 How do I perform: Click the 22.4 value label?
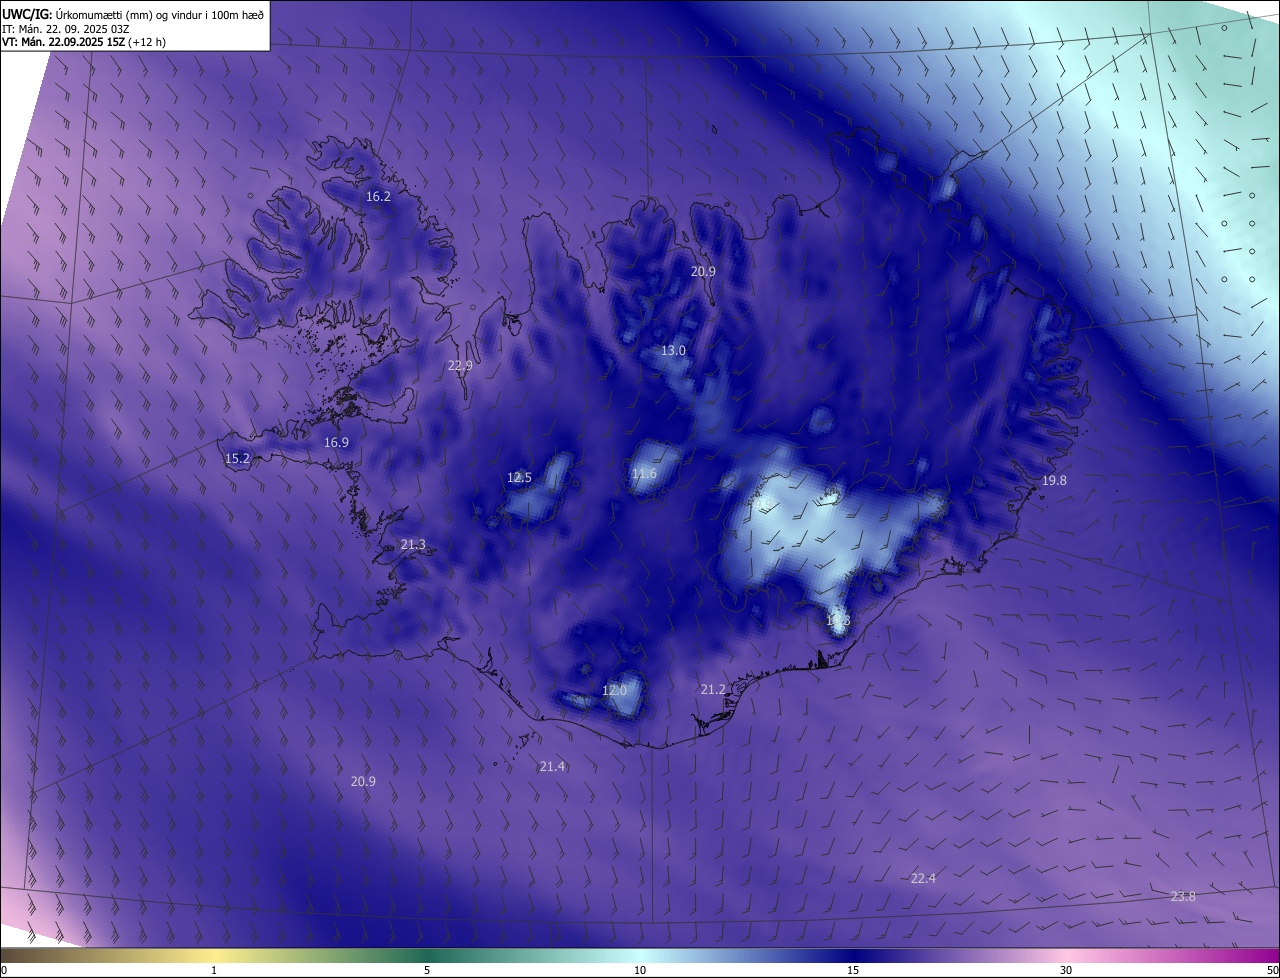coord(923,879)
